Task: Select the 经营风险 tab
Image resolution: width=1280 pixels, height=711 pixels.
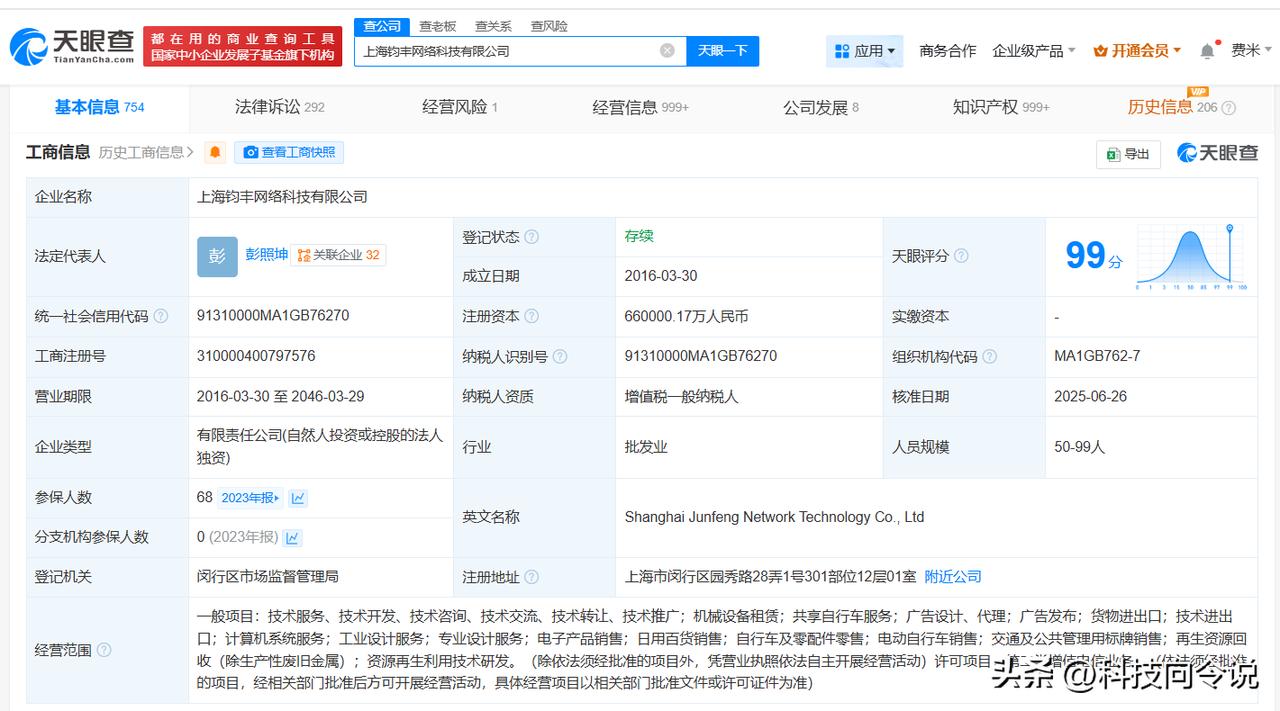Action: (x=460, y=107)
